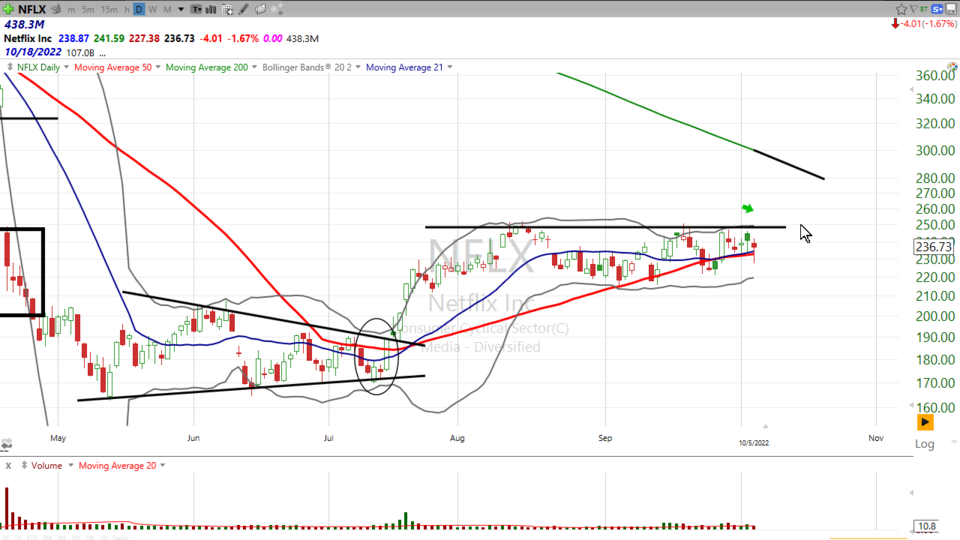This screenshot has width=960, height=540.
Task: Click the save layout floppy disk icon
Action: coord(951,9)
